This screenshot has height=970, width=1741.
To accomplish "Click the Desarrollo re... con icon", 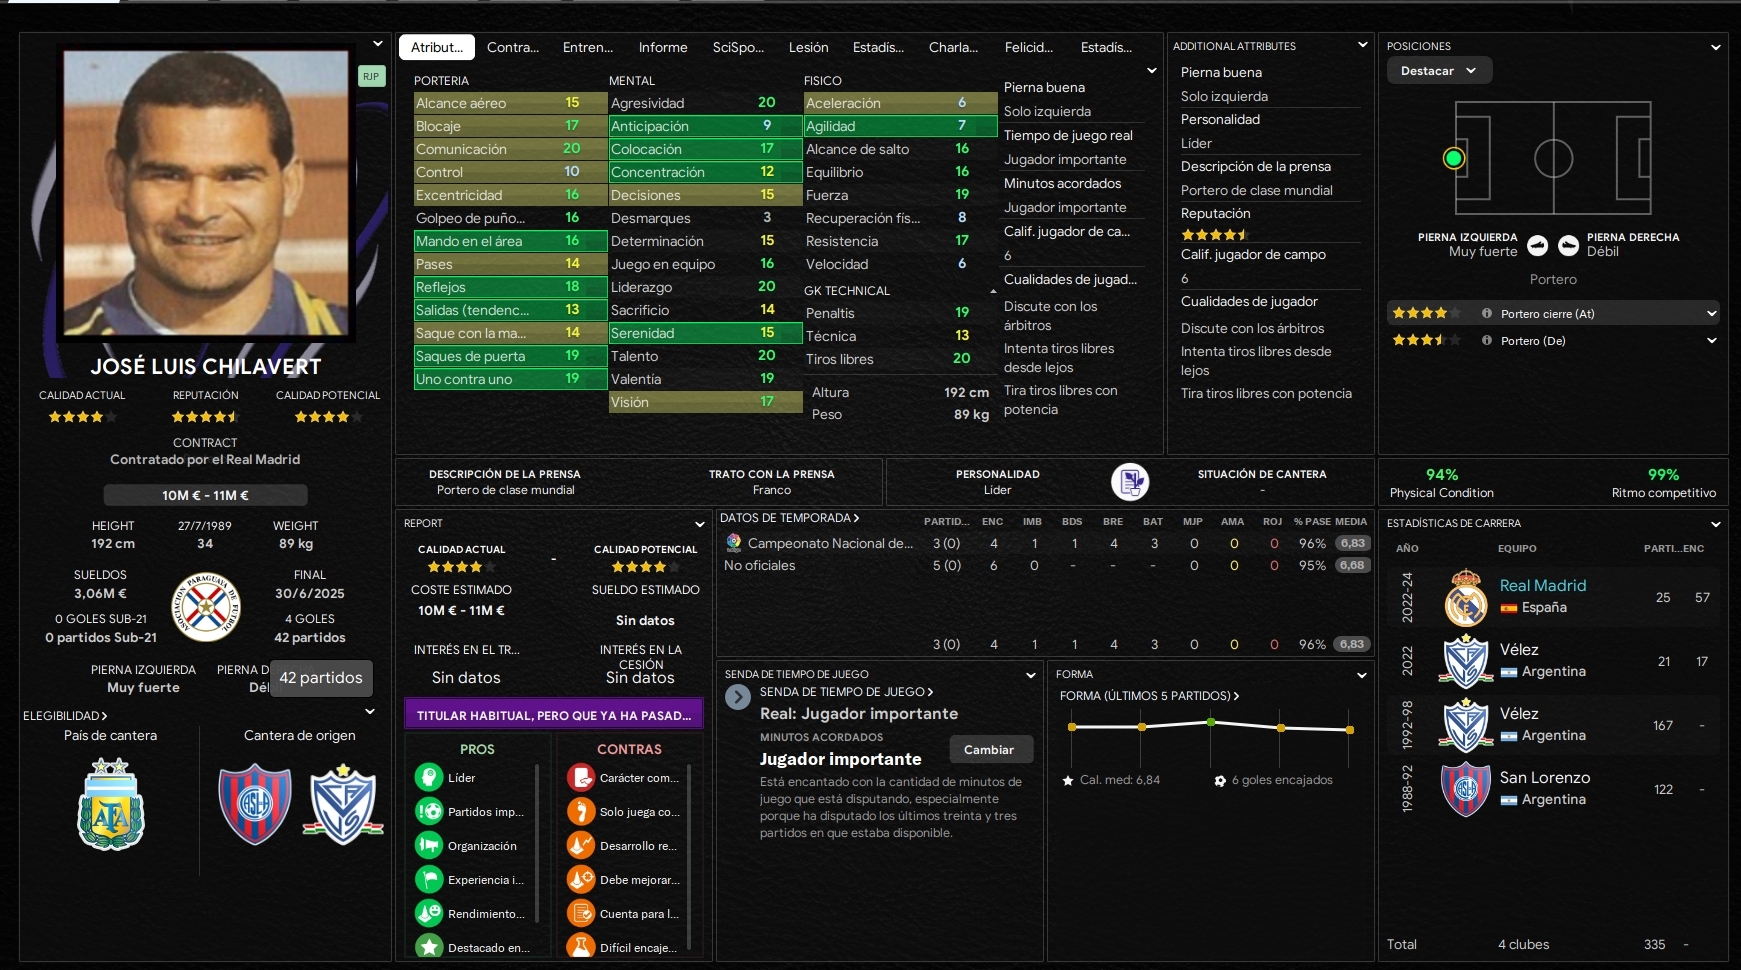I will 581,845.
